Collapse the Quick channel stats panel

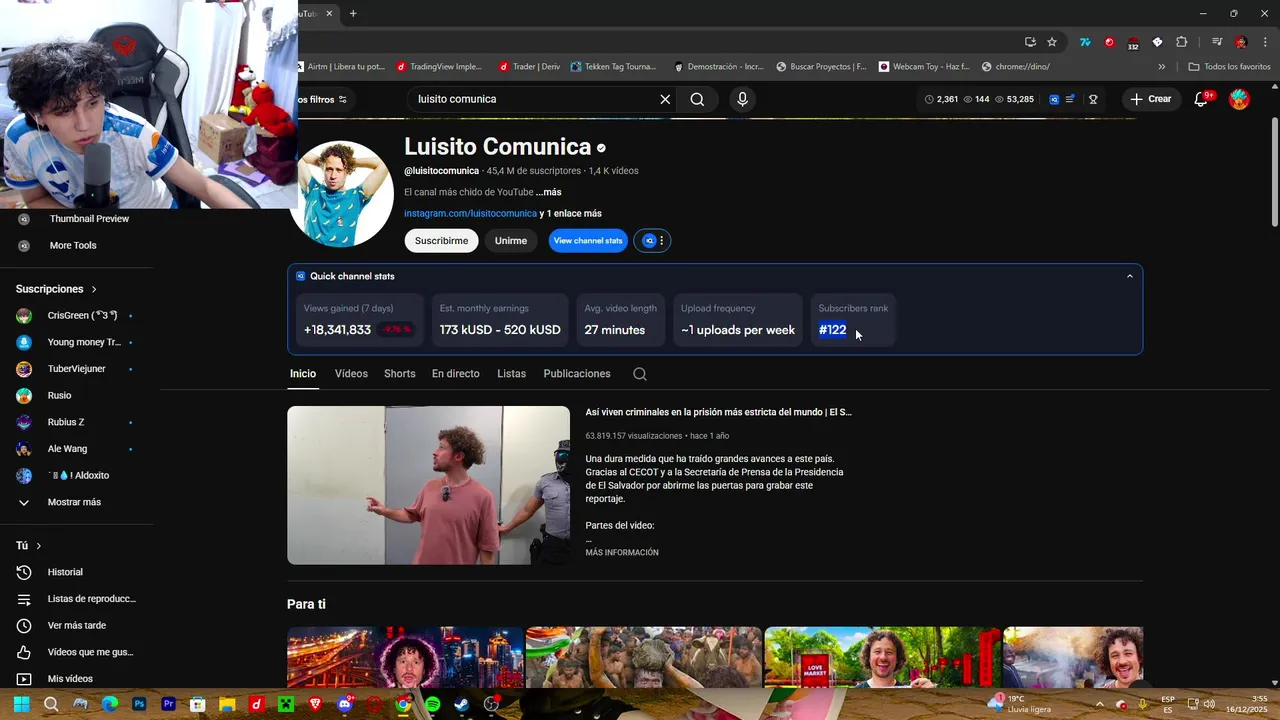(x=1130, y=276)
